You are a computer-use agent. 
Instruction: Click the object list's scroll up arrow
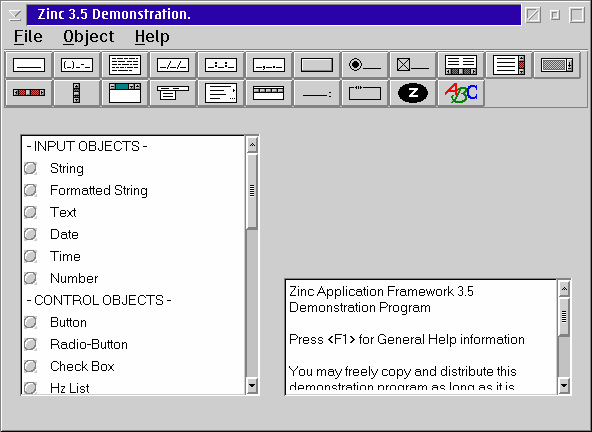(252, 145)
